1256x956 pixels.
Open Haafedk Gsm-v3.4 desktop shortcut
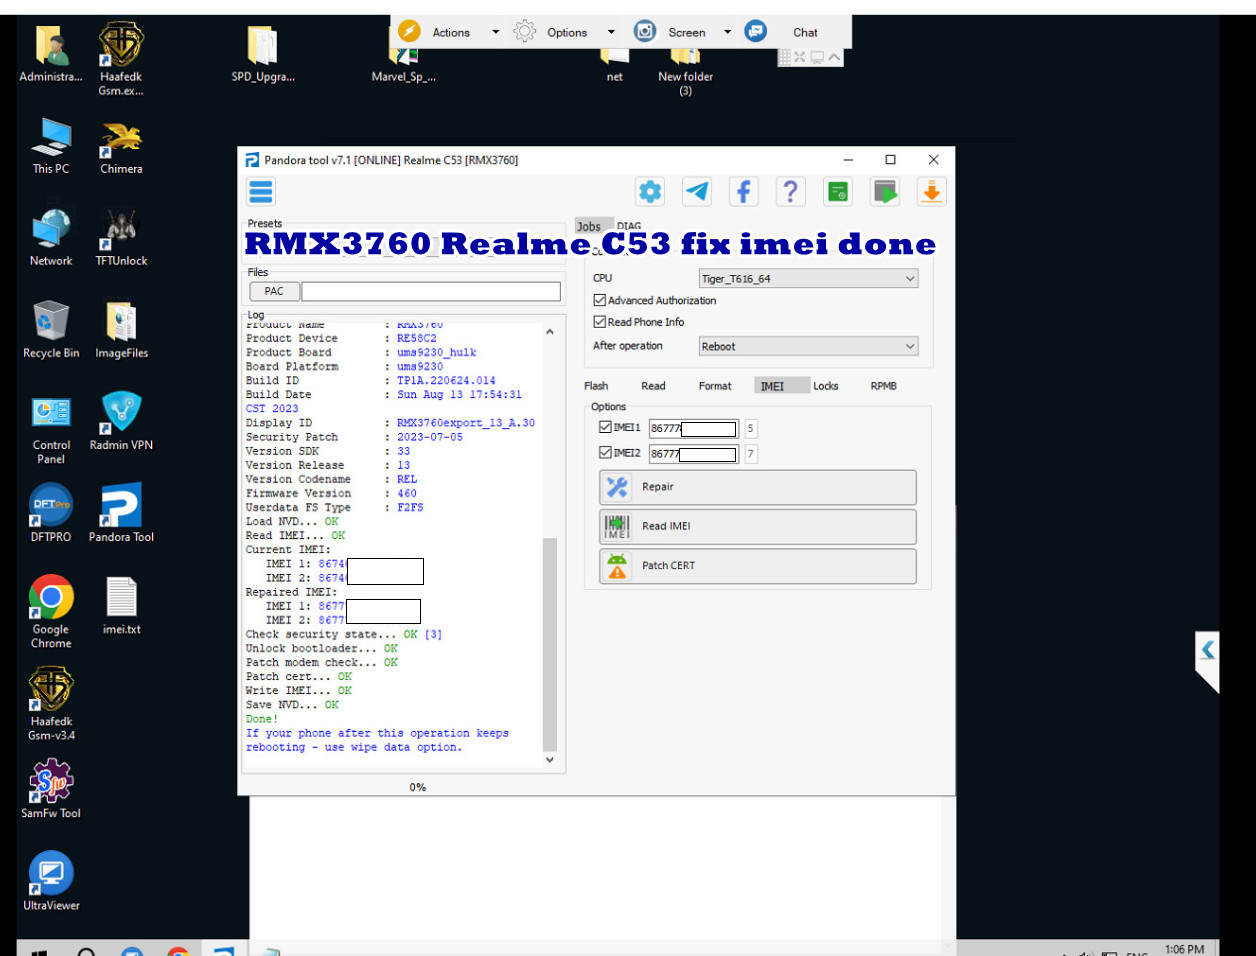[x=51, y=704]
